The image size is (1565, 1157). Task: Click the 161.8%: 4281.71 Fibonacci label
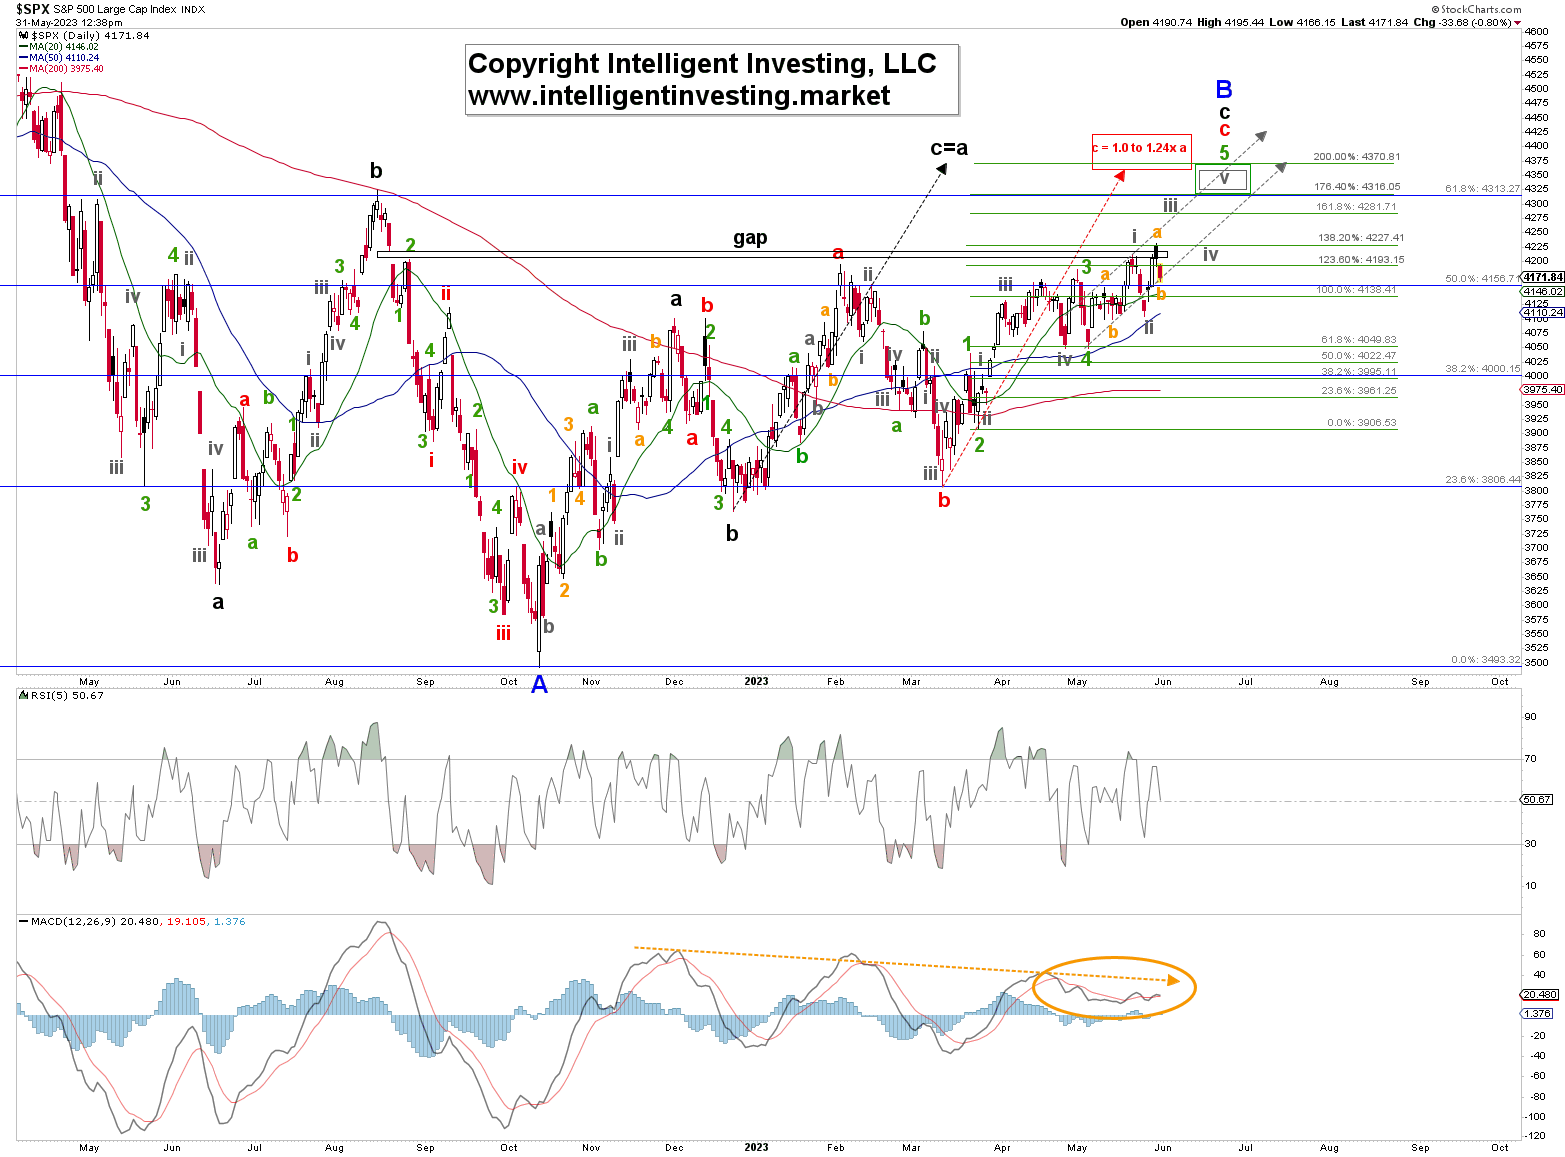point(1356,207)
